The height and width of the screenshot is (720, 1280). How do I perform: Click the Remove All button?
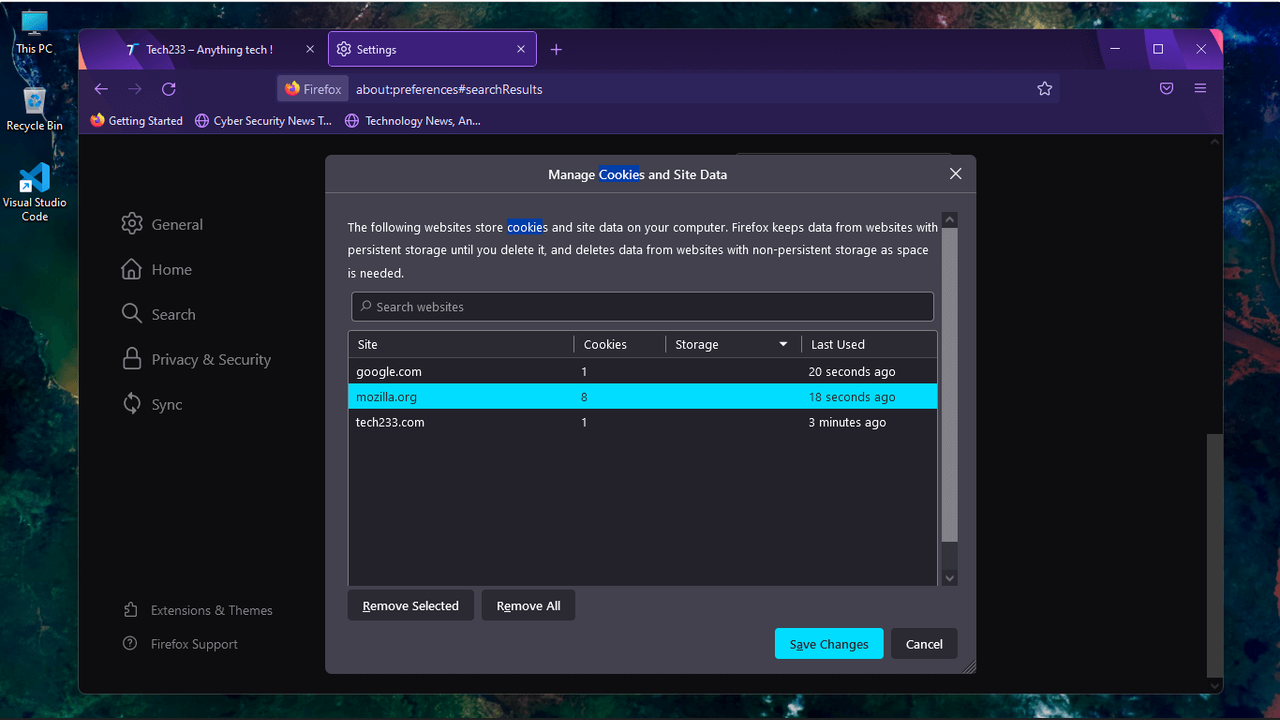[528, 605]
